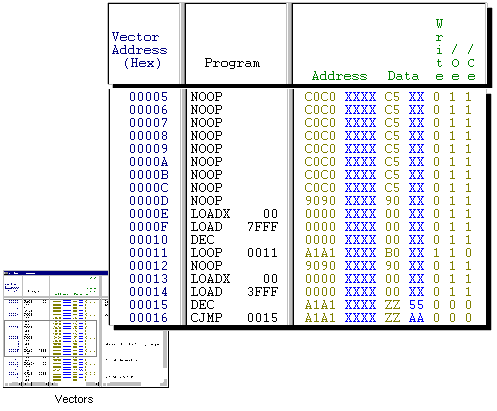Click the Data column header label
497x411 pixels.
pyautogui.click(x=403, y=76)
